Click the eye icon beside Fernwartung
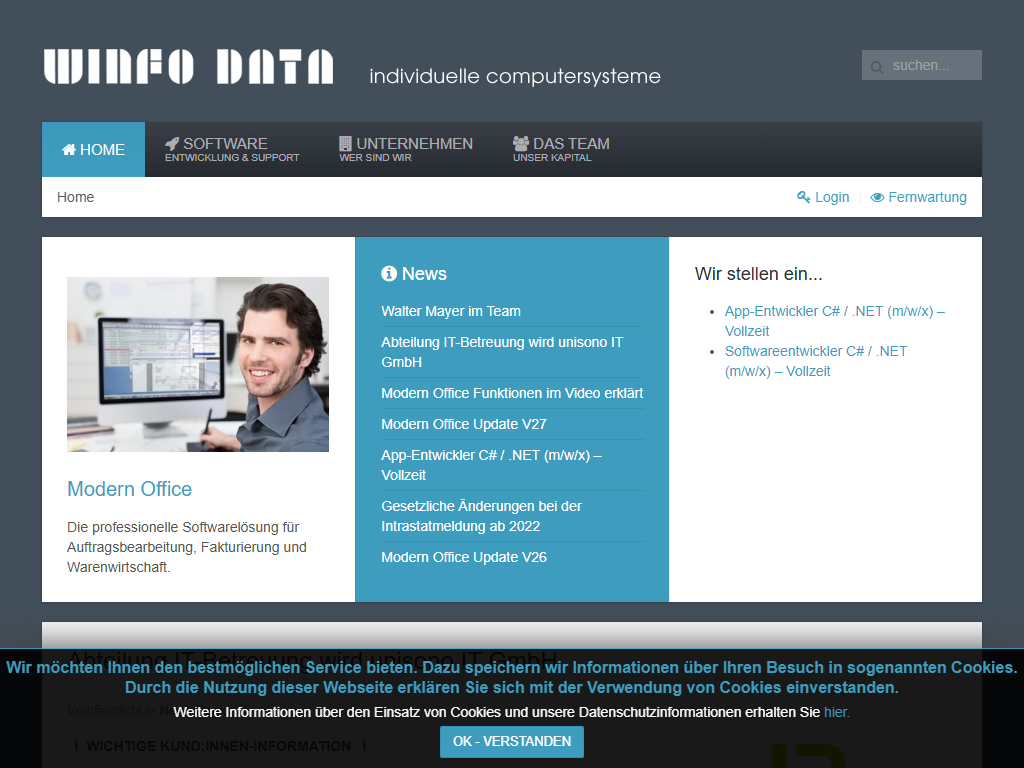The image size is (1024, 768). tap(877, 197)
